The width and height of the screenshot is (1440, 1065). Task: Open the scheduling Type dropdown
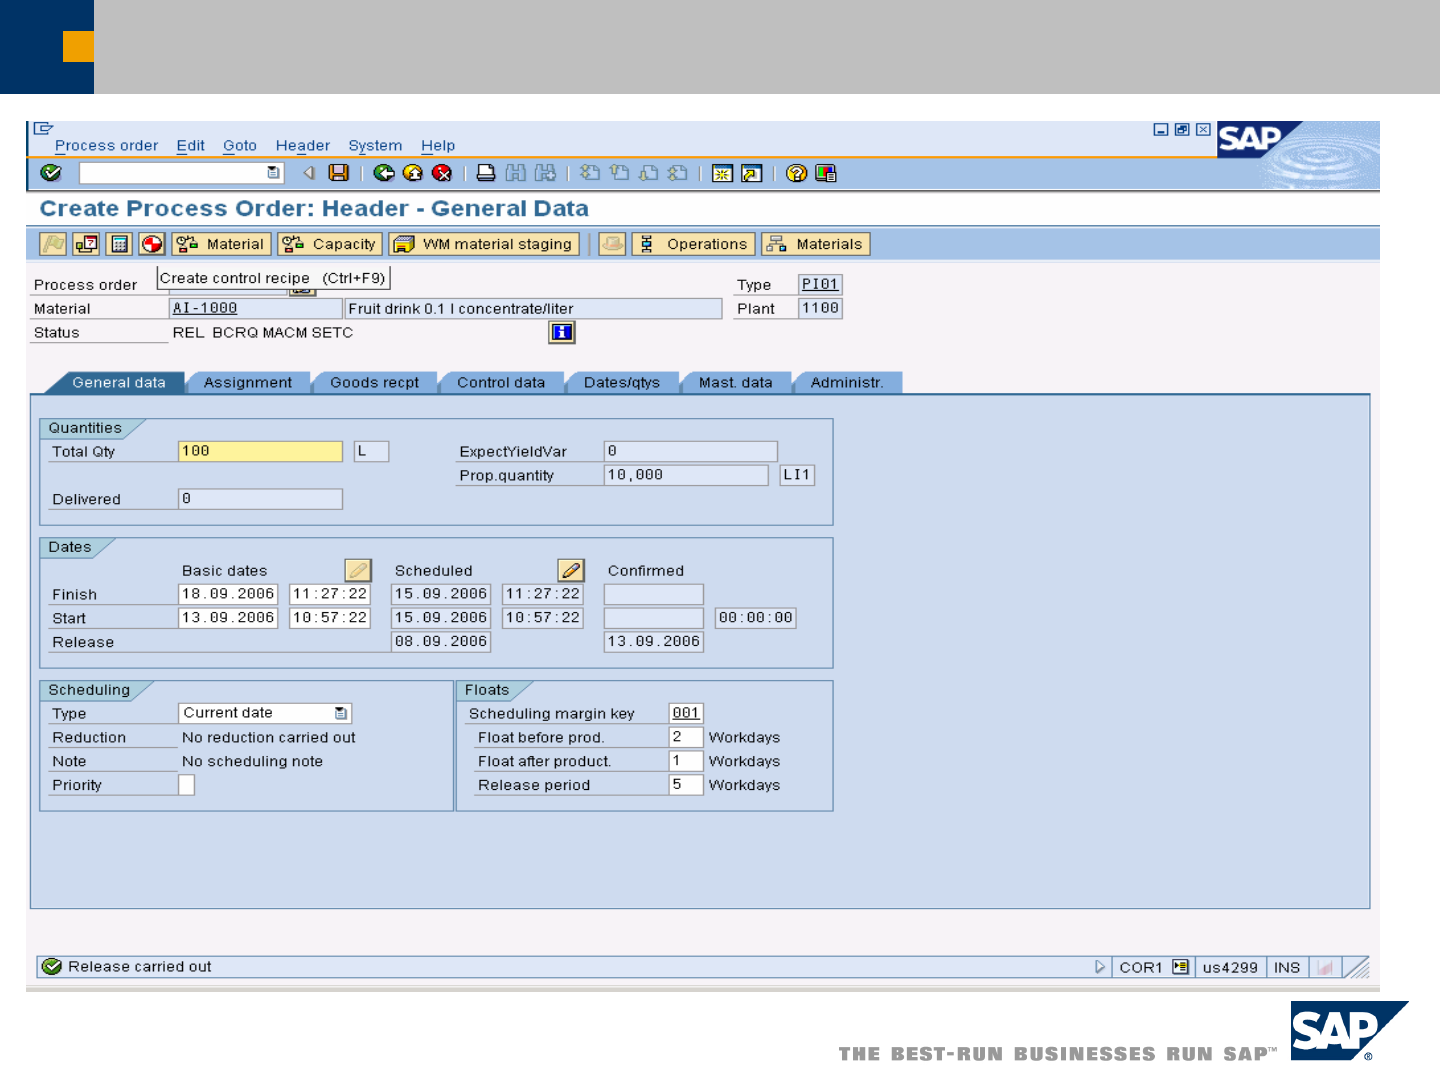point(341,713)
